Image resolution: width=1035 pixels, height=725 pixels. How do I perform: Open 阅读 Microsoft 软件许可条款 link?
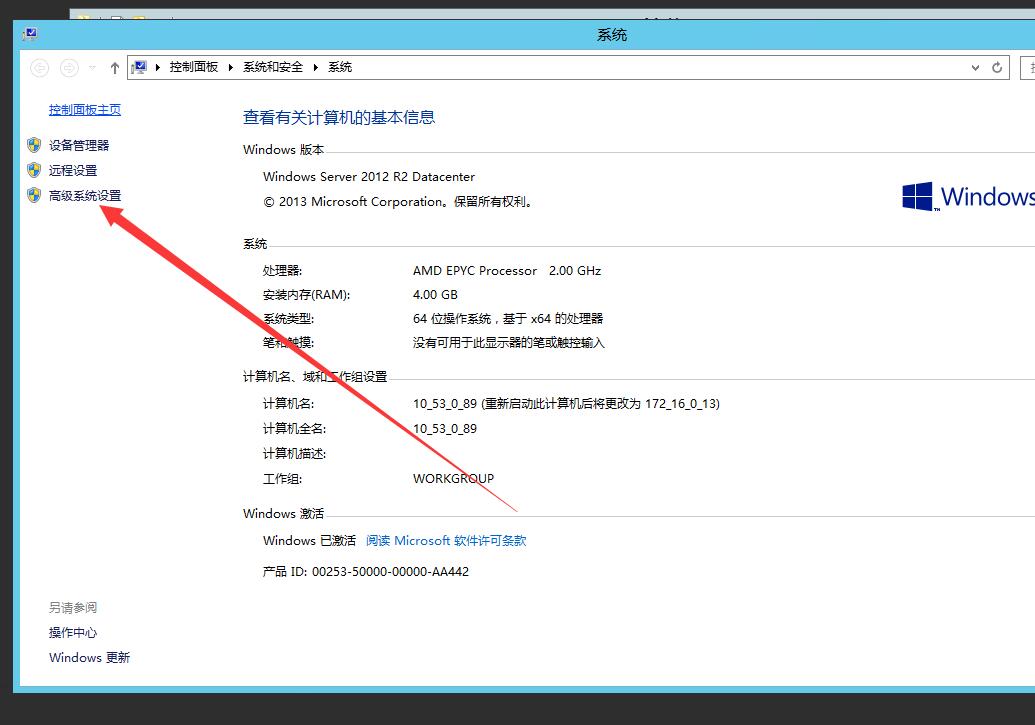[x=446, y=541]
